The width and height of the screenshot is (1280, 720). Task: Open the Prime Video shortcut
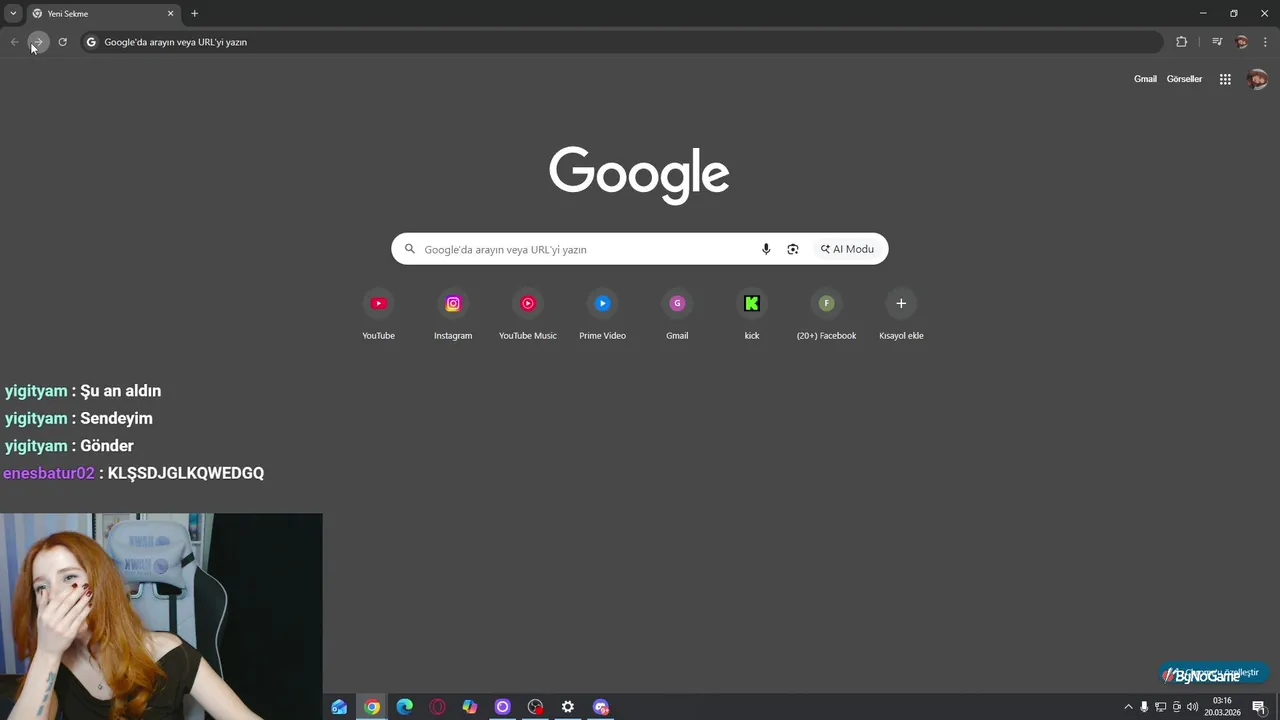[602, 314]
